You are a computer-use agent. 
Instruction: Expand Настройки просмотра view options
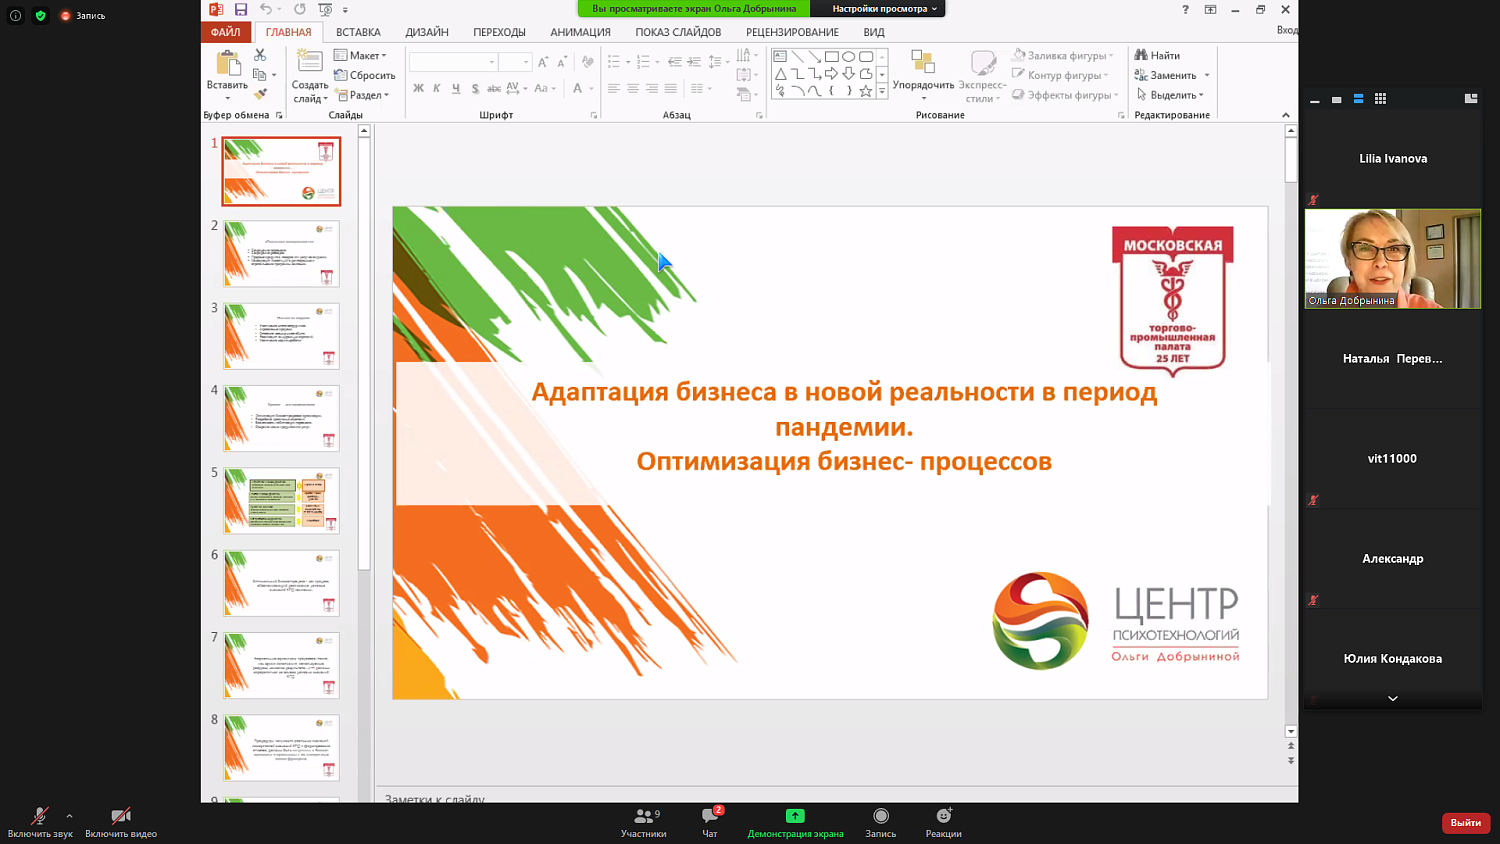pos(884,9)
